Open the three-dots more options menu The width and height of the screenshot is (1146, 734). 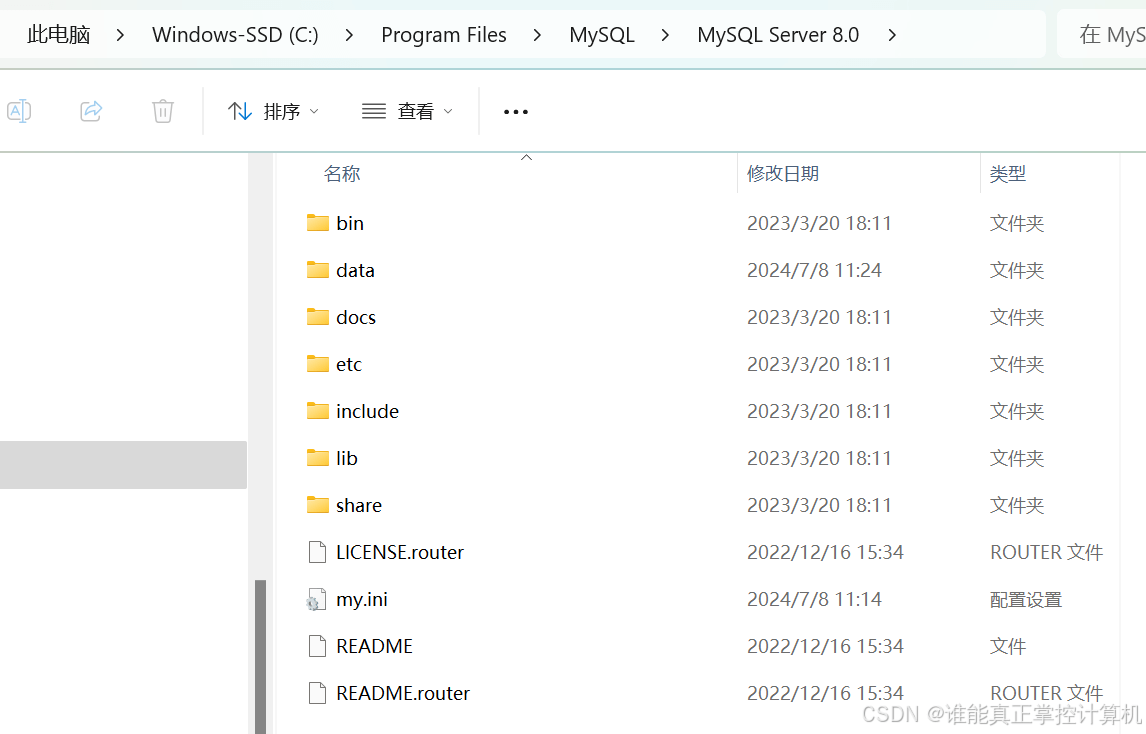[516, 112]
